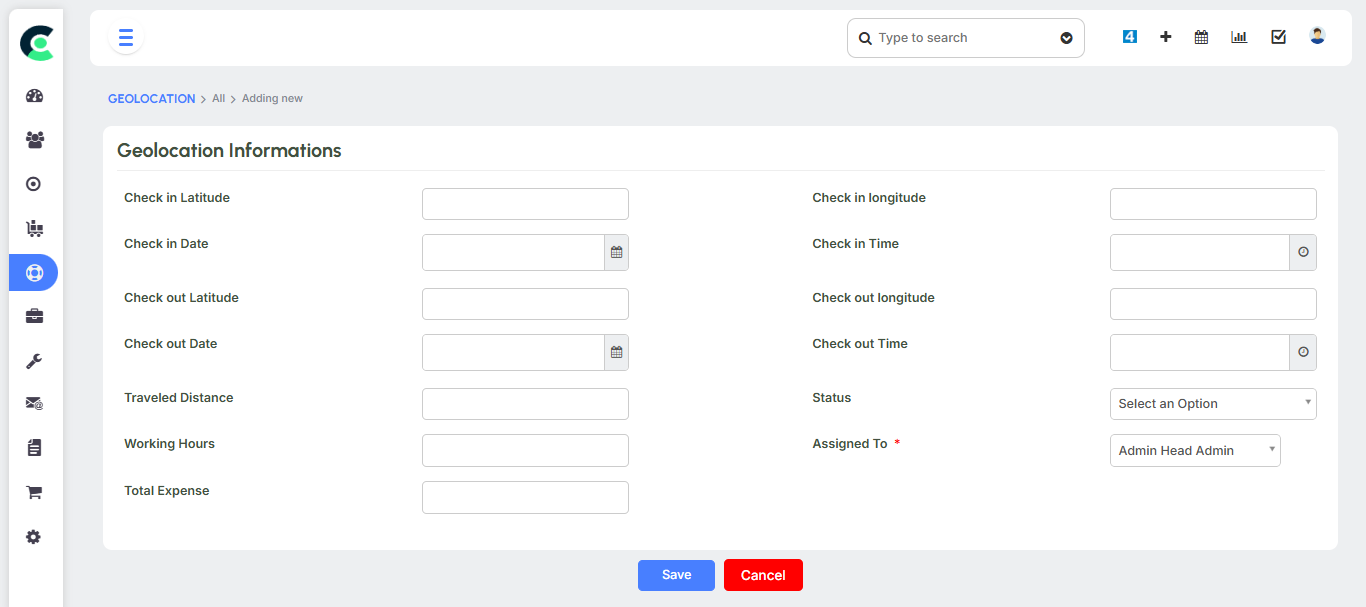
Task: Open the Status dropdown showing Select an Option
Action: [x=1212, y=403]
